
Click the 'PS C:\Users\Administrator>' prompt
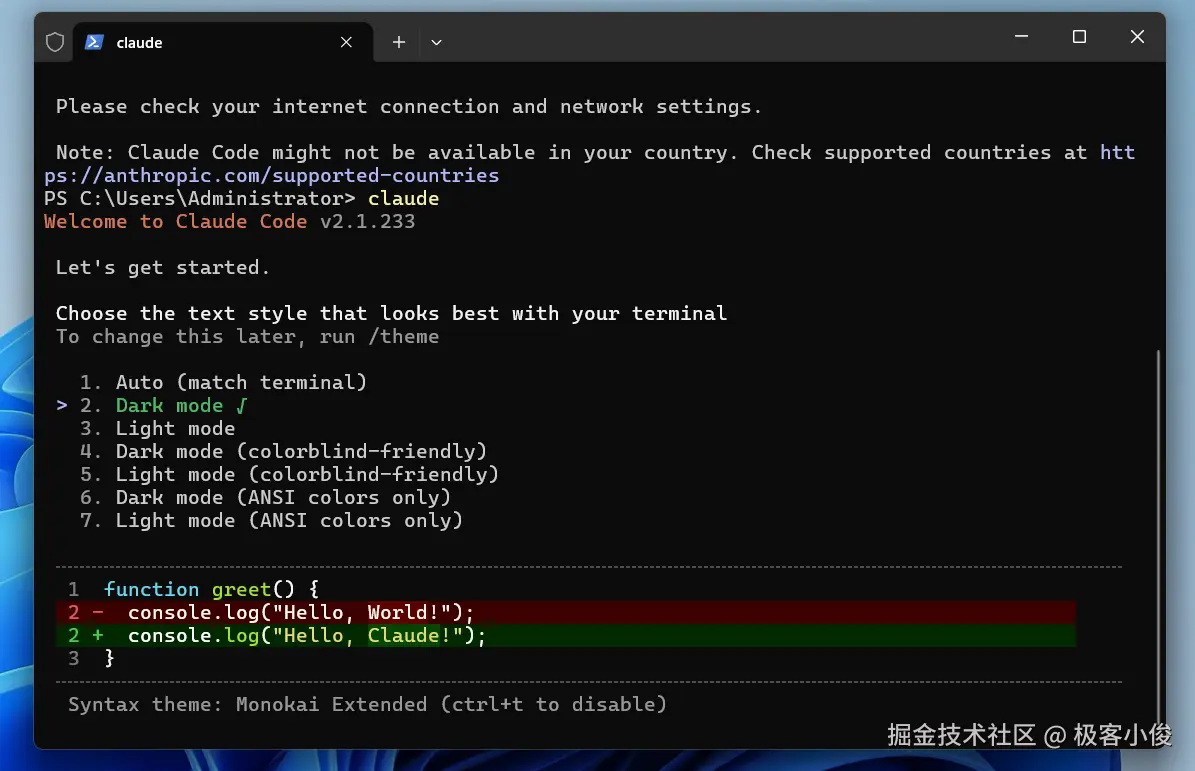click(x=200, y=199)
